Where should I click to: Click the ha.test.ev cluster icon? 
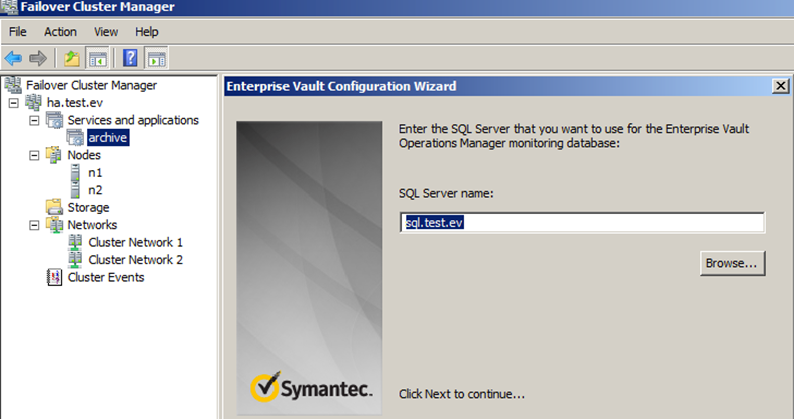tap(34, 102)
